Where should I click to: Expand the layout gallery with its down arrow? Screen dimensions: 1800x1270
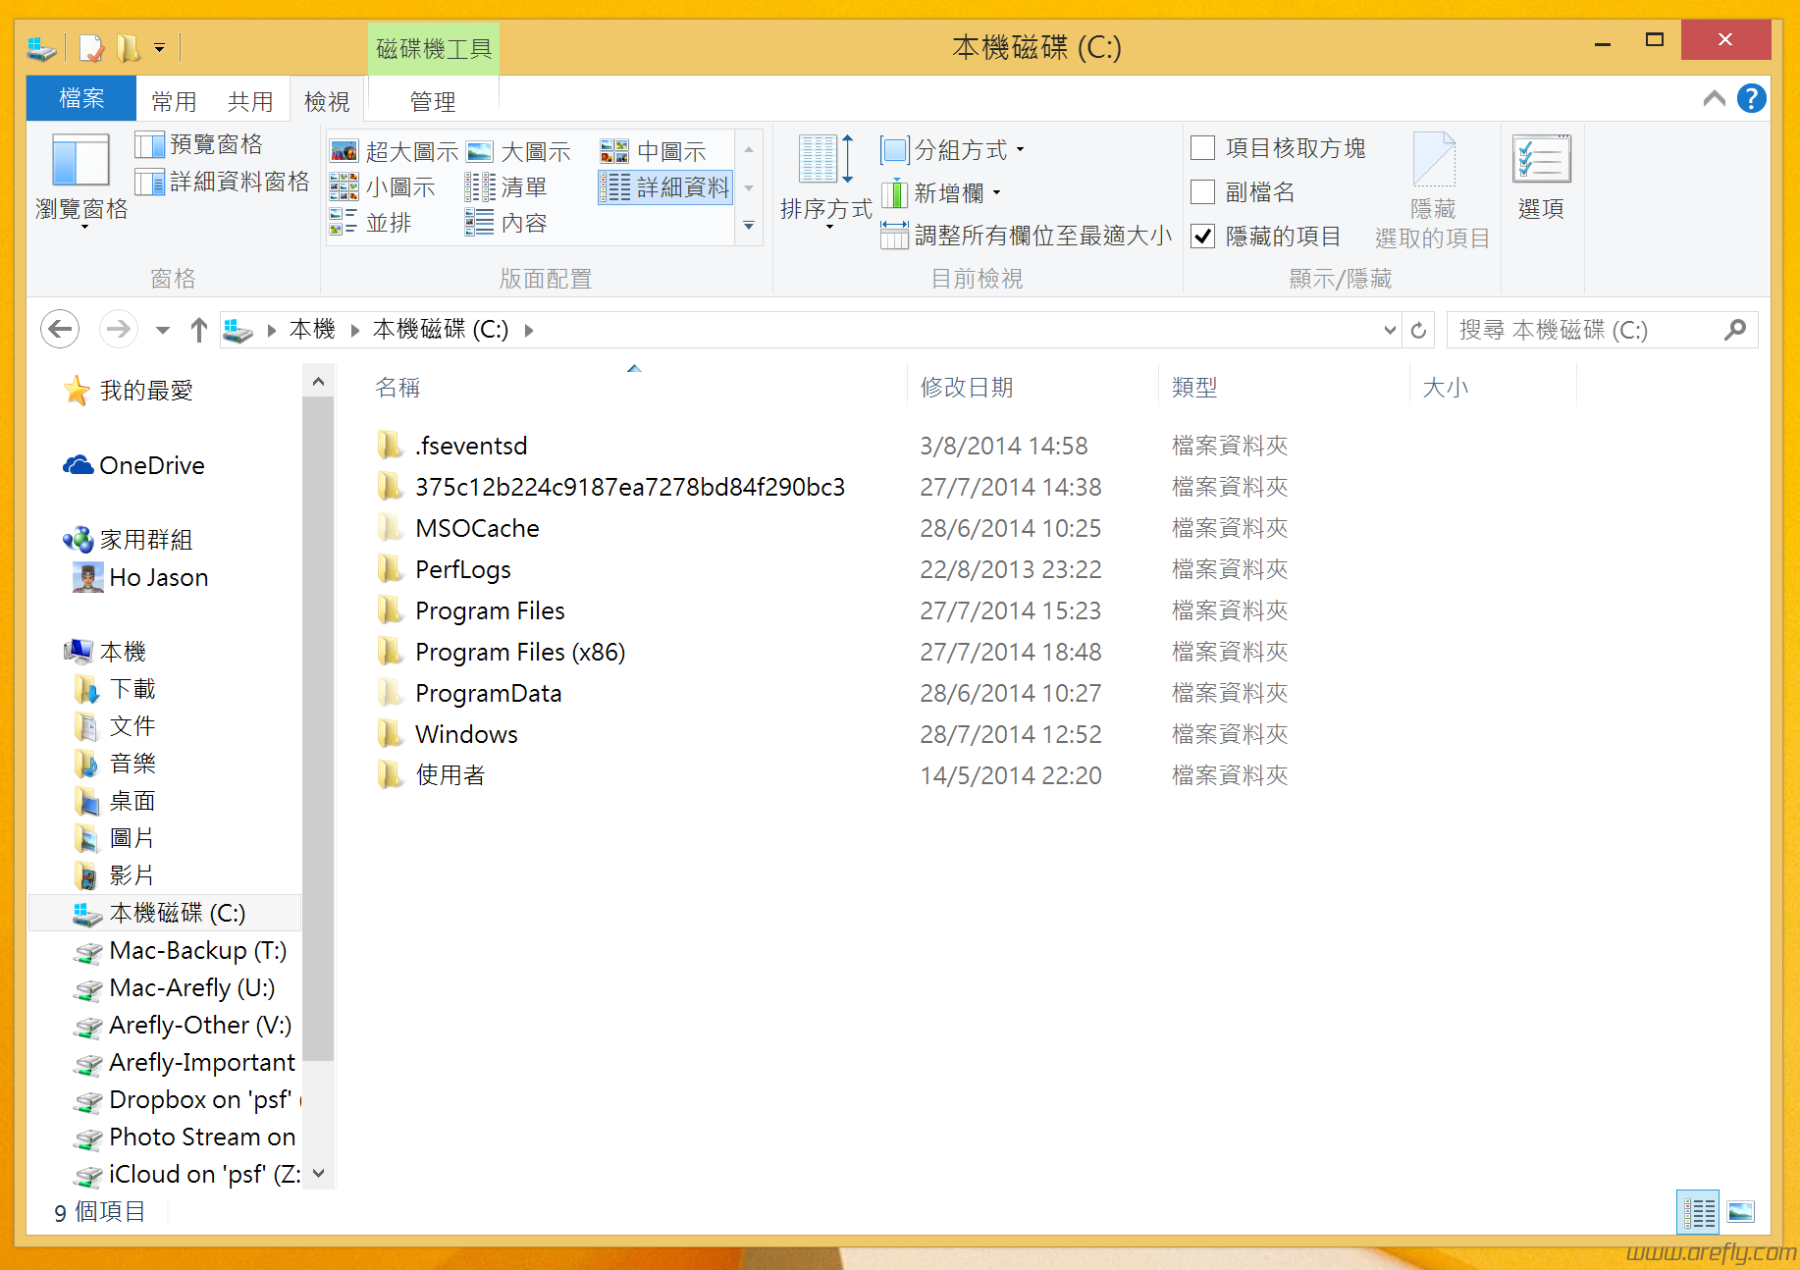tap(748, 226)
